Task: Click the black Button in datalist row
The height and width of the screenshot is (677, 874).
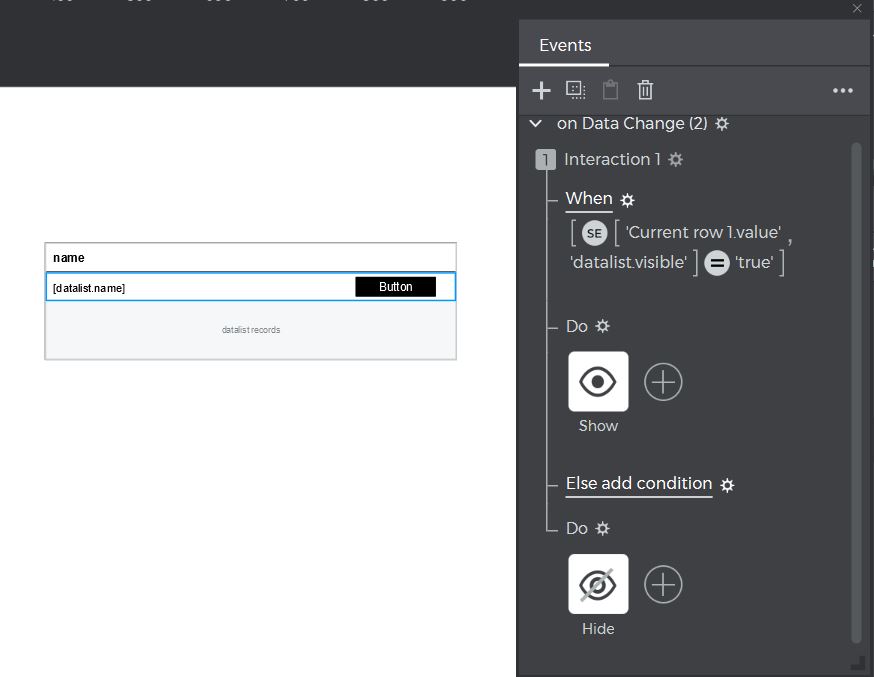Action: point(396,287)
